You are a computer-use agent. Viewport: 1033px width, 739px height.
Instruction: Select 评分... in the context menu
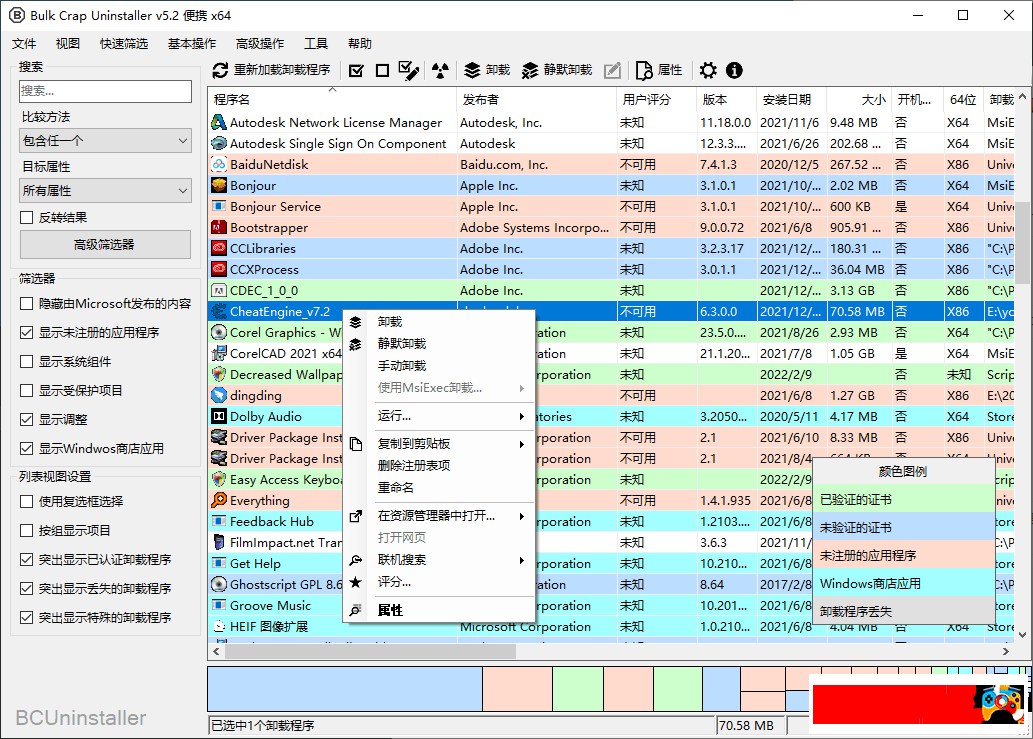(439, 582)
